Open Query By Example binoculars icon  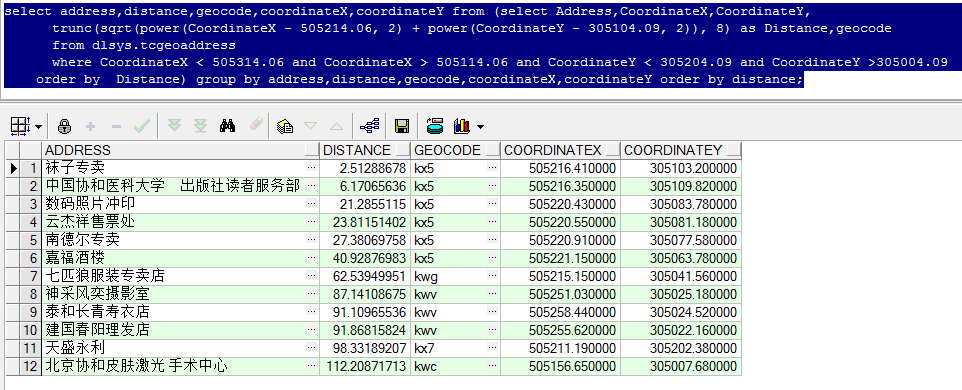[x=227, y=126]
